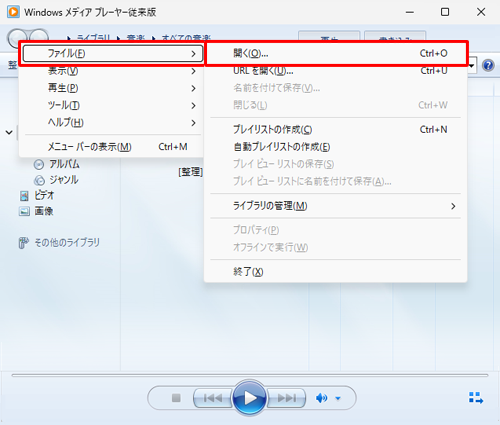
Task: Choose 開く(O)... from File submenu
Action: pyautogui.click(x=335, y=53)
